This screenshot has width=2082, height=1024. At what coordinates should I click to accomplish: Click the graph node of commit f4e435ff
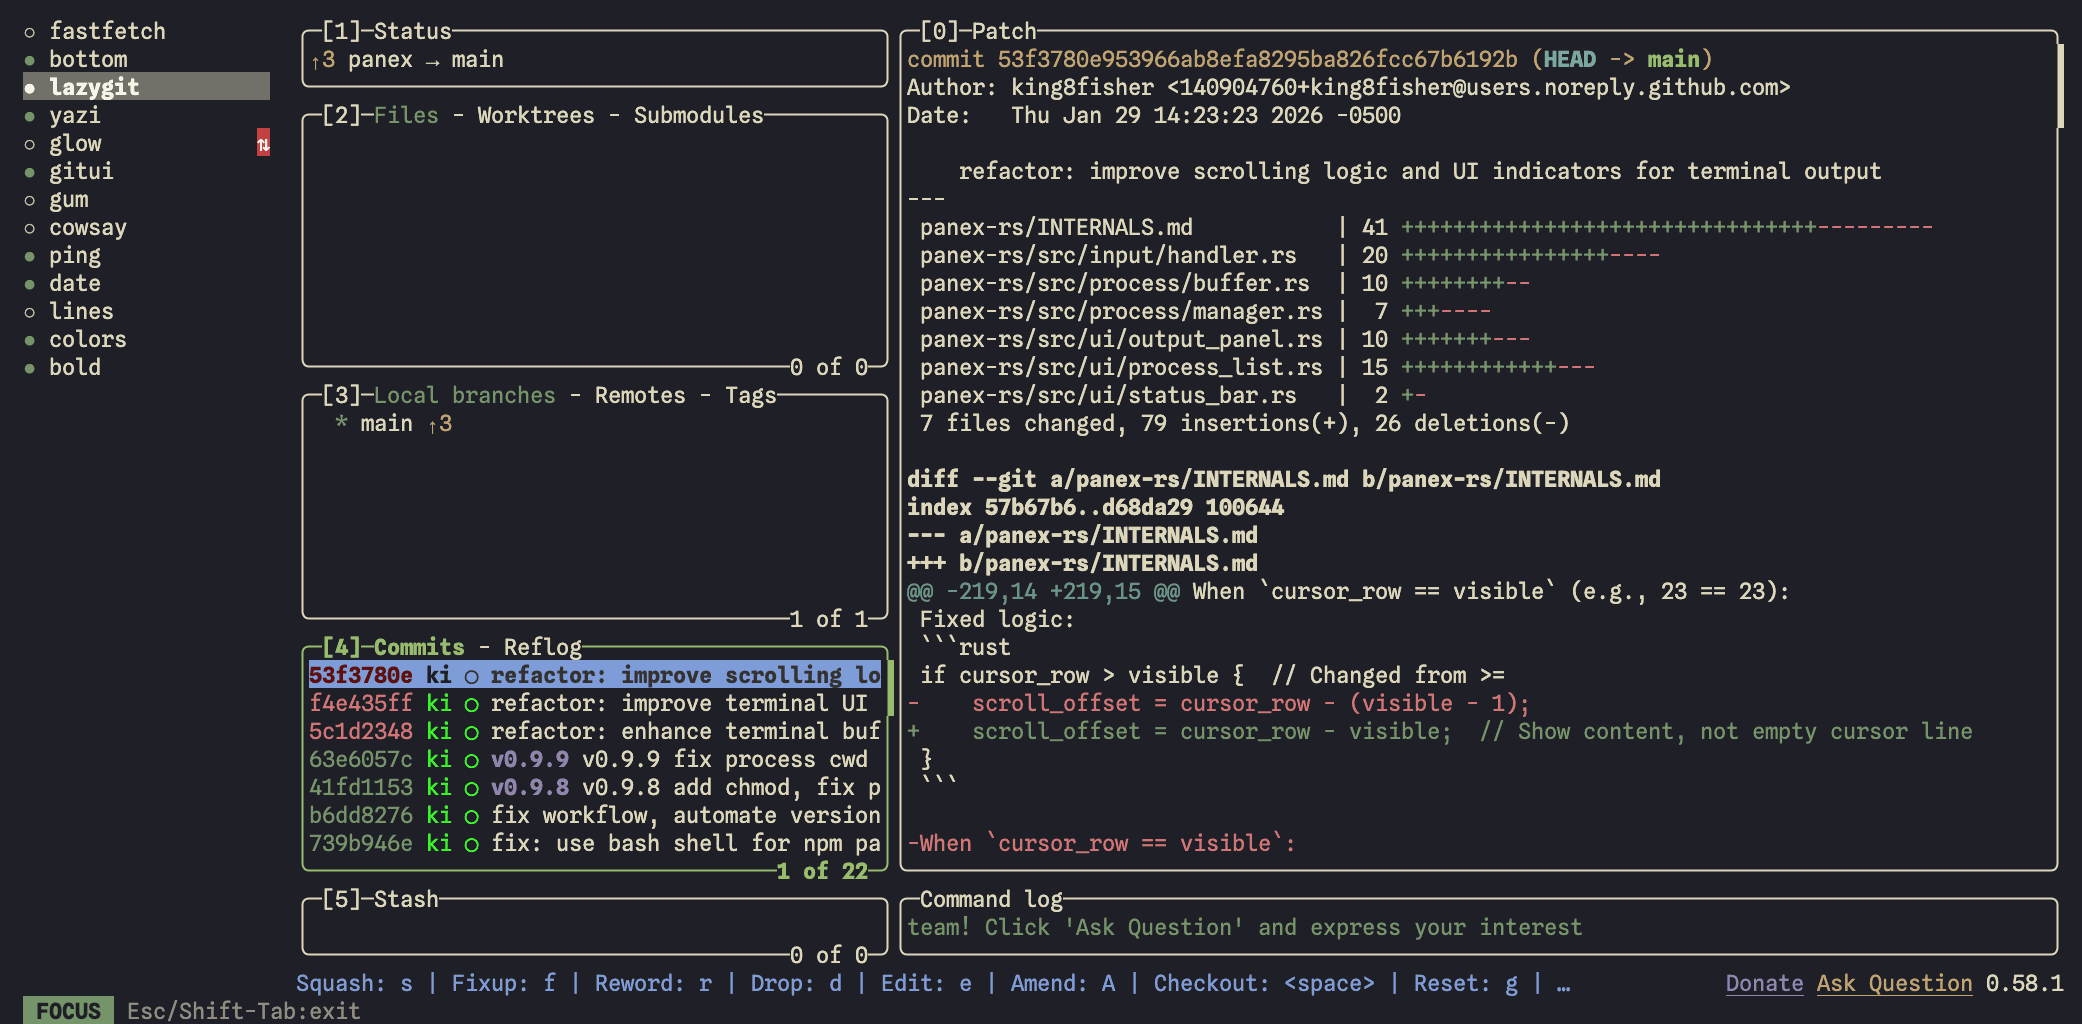tap(471, 704)
